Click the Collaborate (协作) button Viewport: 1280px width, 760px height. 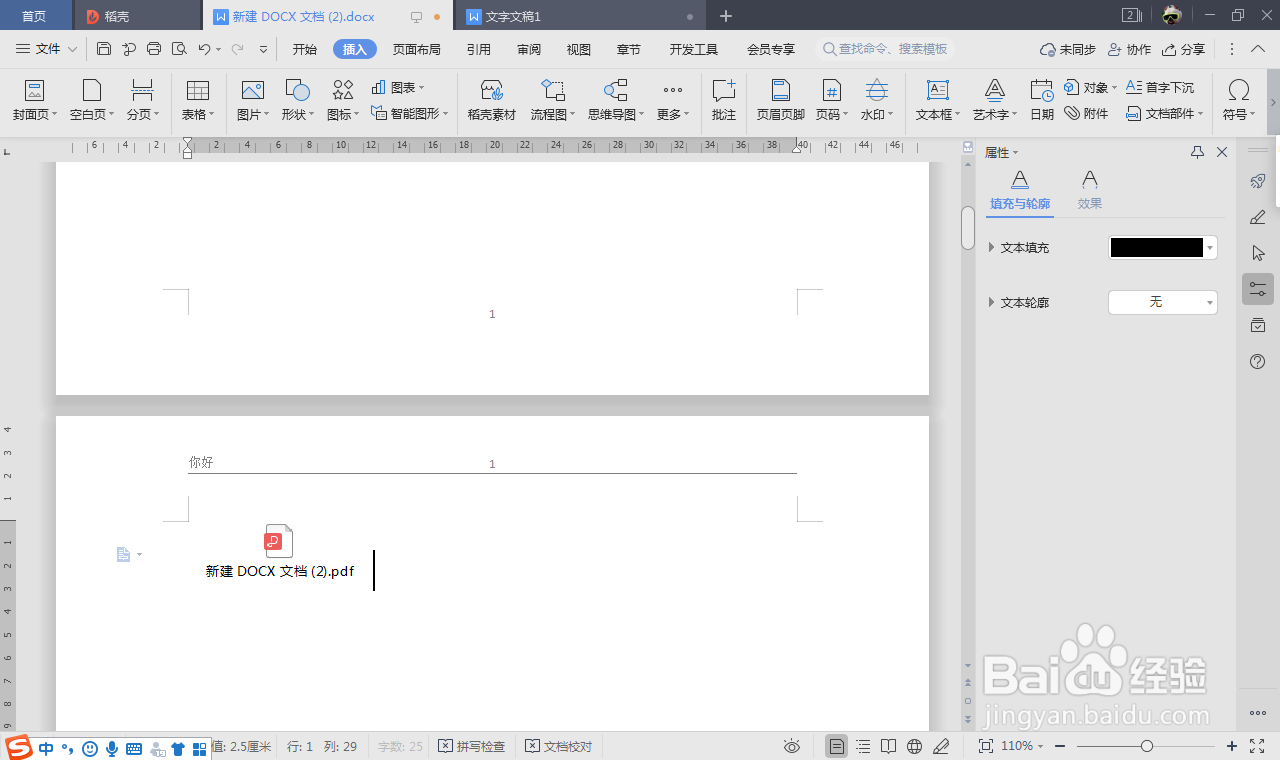(x=1130, y=49)
